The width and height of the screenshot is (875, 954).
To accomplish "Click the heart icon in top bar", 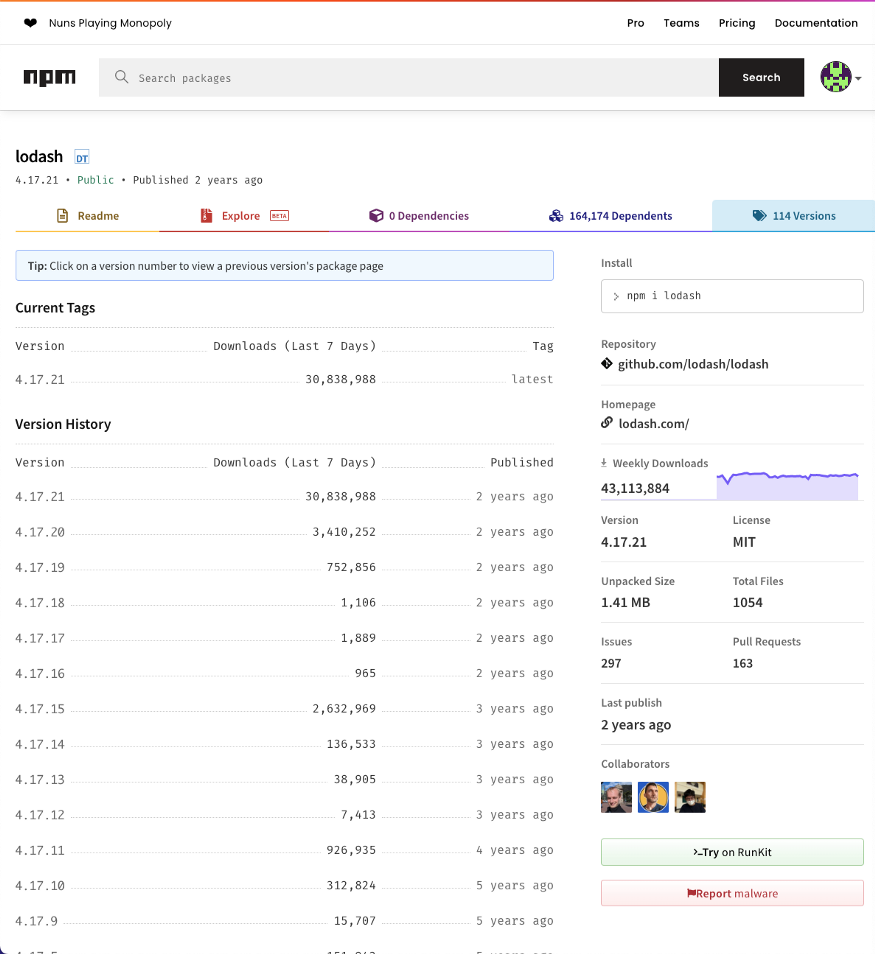I will [x=30, y=23].
